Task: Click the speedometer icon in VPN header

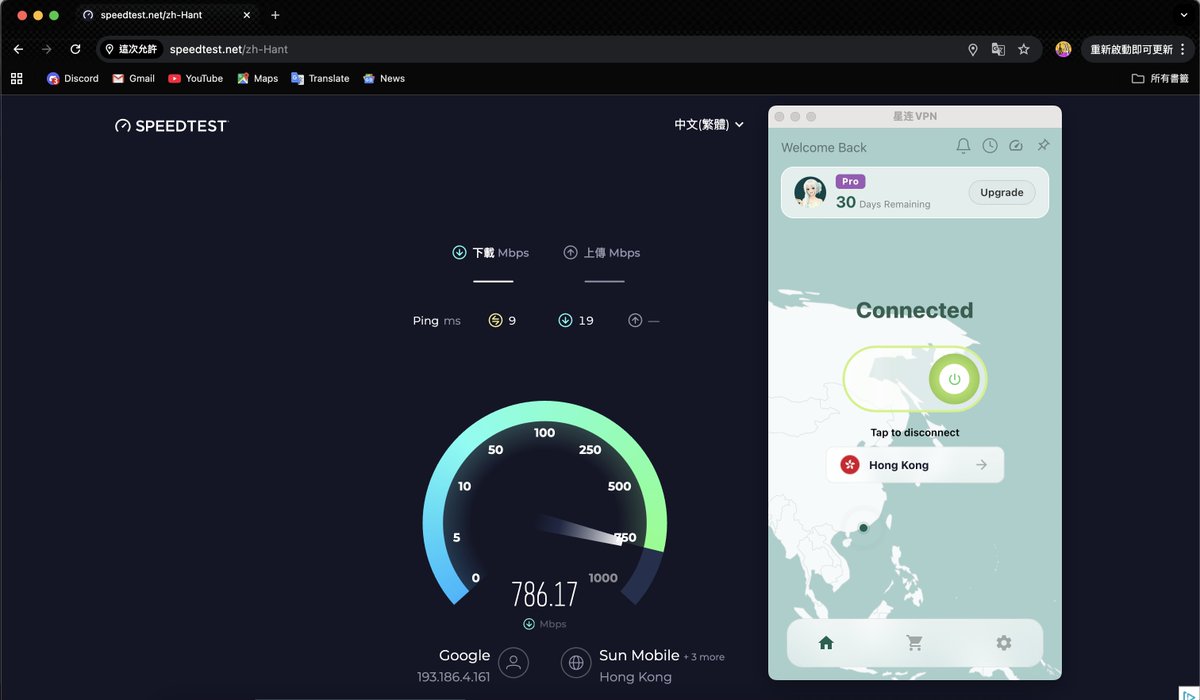Action: coord(1016,146)
